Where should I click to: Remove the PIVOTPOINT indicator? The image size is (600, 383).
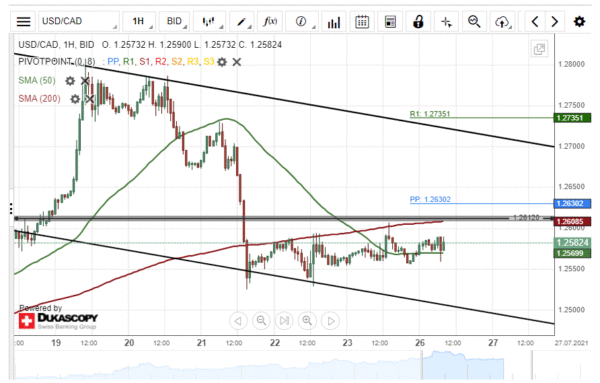coord(237,62)
